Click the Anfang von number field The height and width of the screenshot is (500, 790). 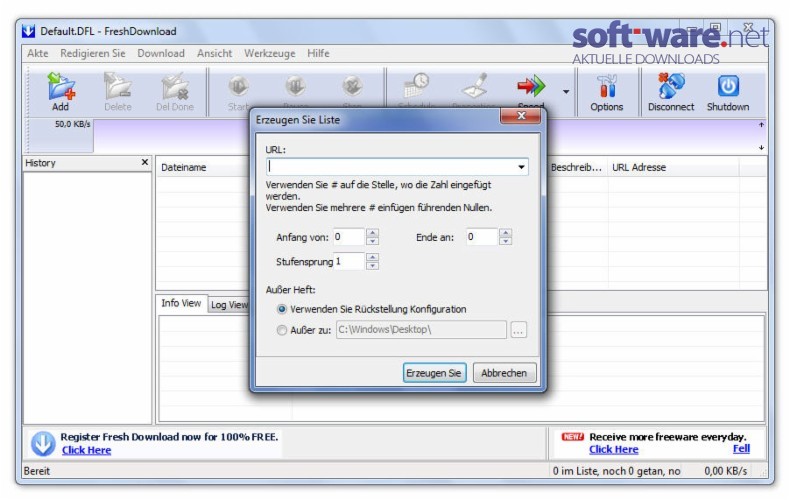349,236
